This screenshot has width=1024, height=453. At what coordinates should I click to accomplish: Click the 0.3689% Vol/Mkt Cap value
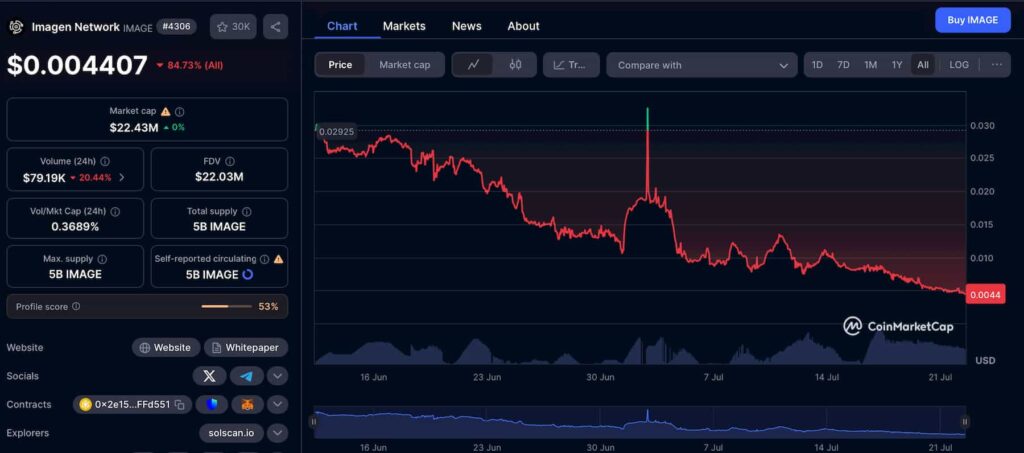point(75,226)
